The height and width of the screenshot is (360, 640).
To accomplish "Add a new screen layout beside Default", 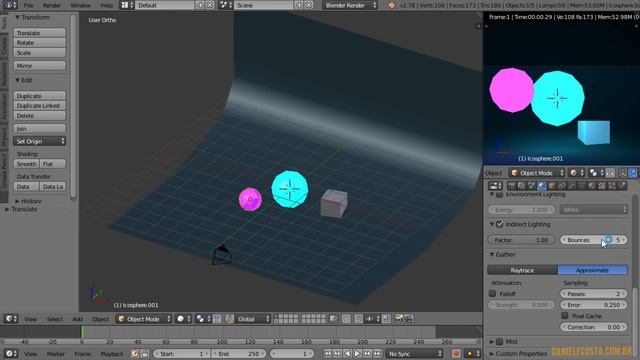I will point(200,5).
